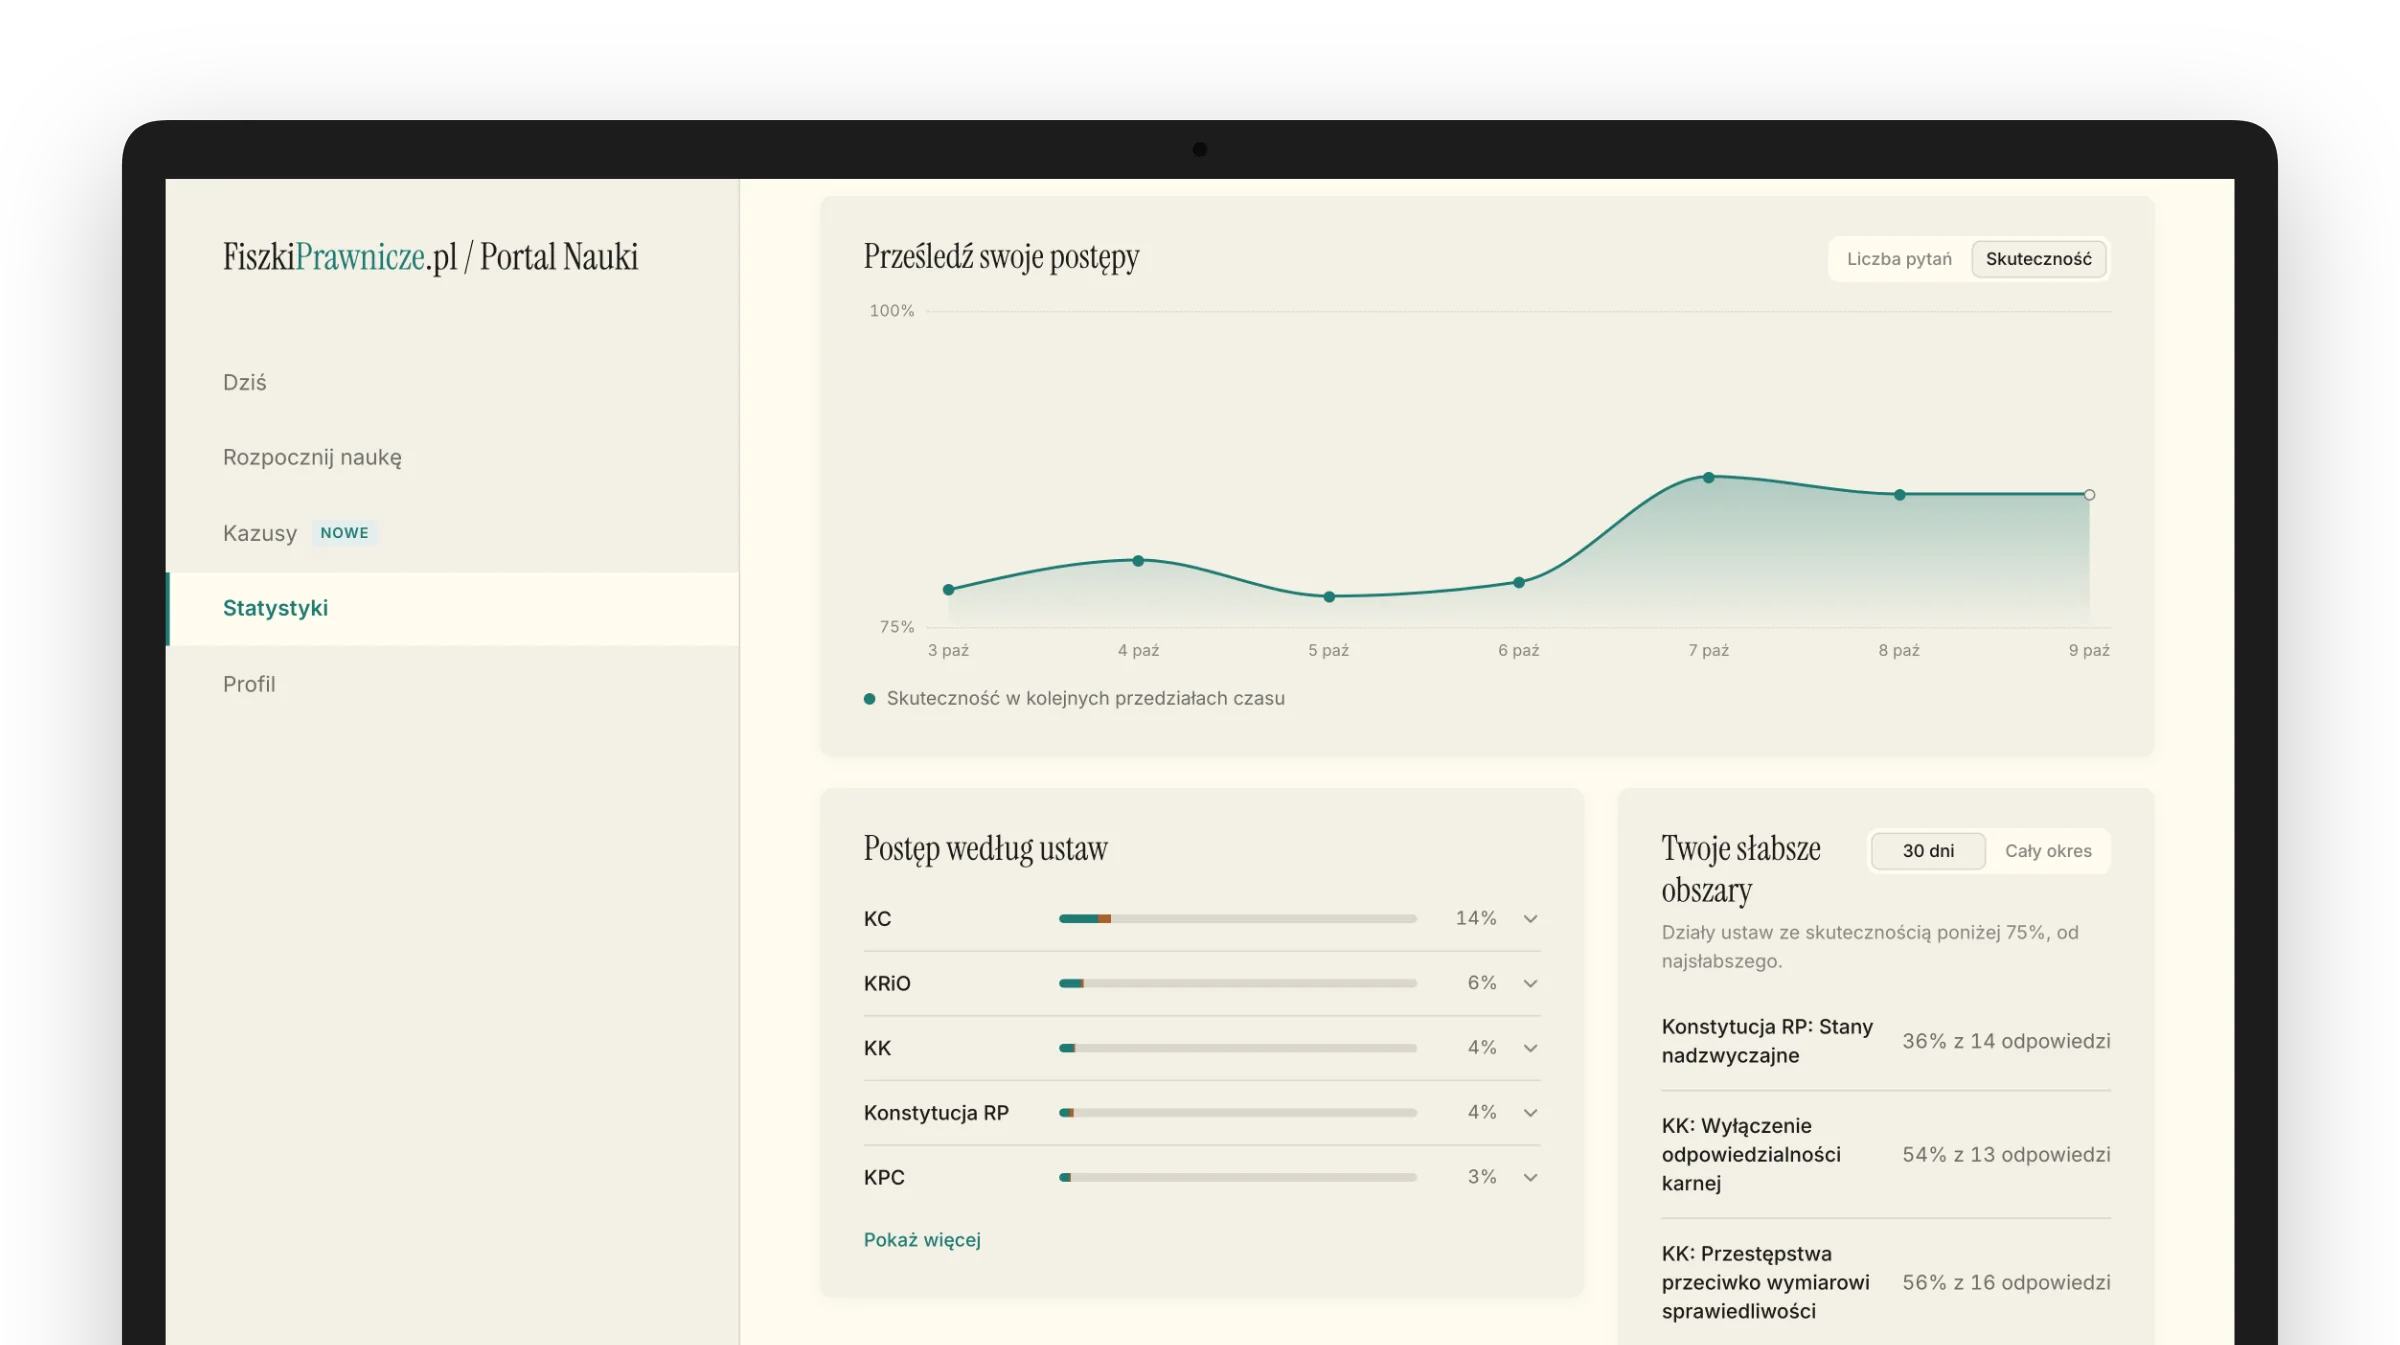
Task: Click the KPC progress bar
Action: [x=1237, y=1177]
